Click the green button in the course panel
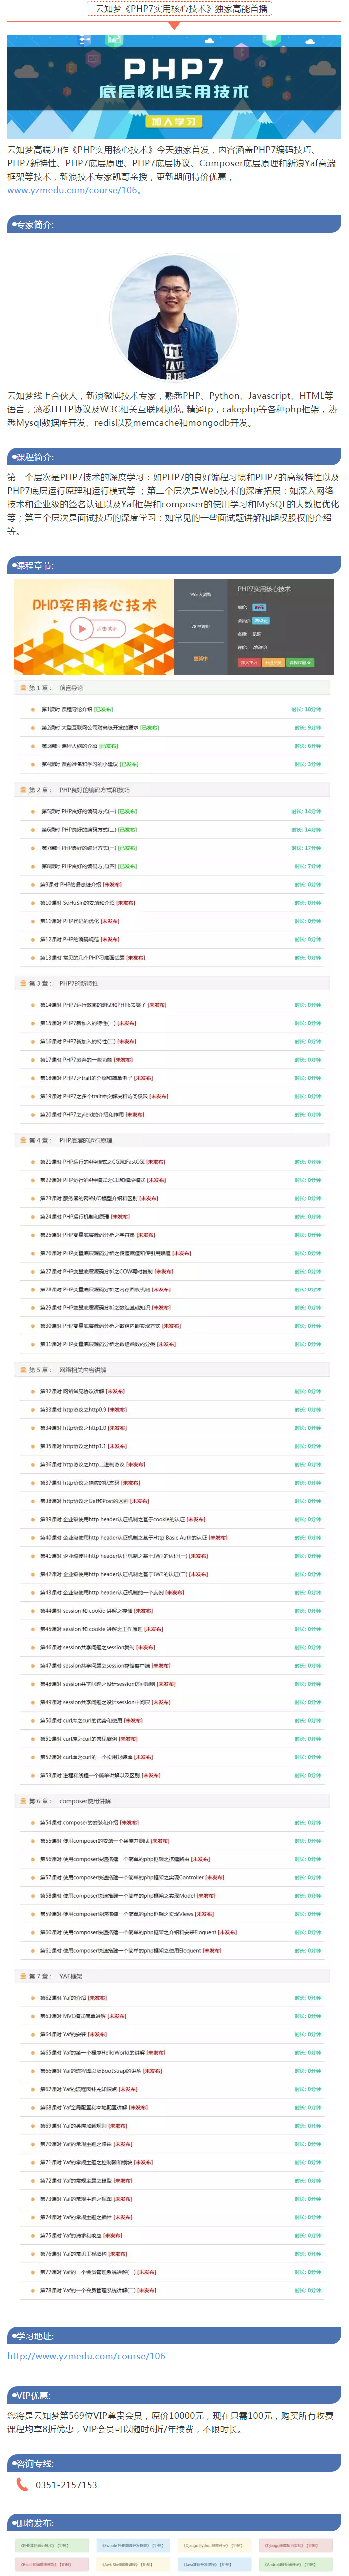The image size is (349, 2576). [x=299, y=662]
